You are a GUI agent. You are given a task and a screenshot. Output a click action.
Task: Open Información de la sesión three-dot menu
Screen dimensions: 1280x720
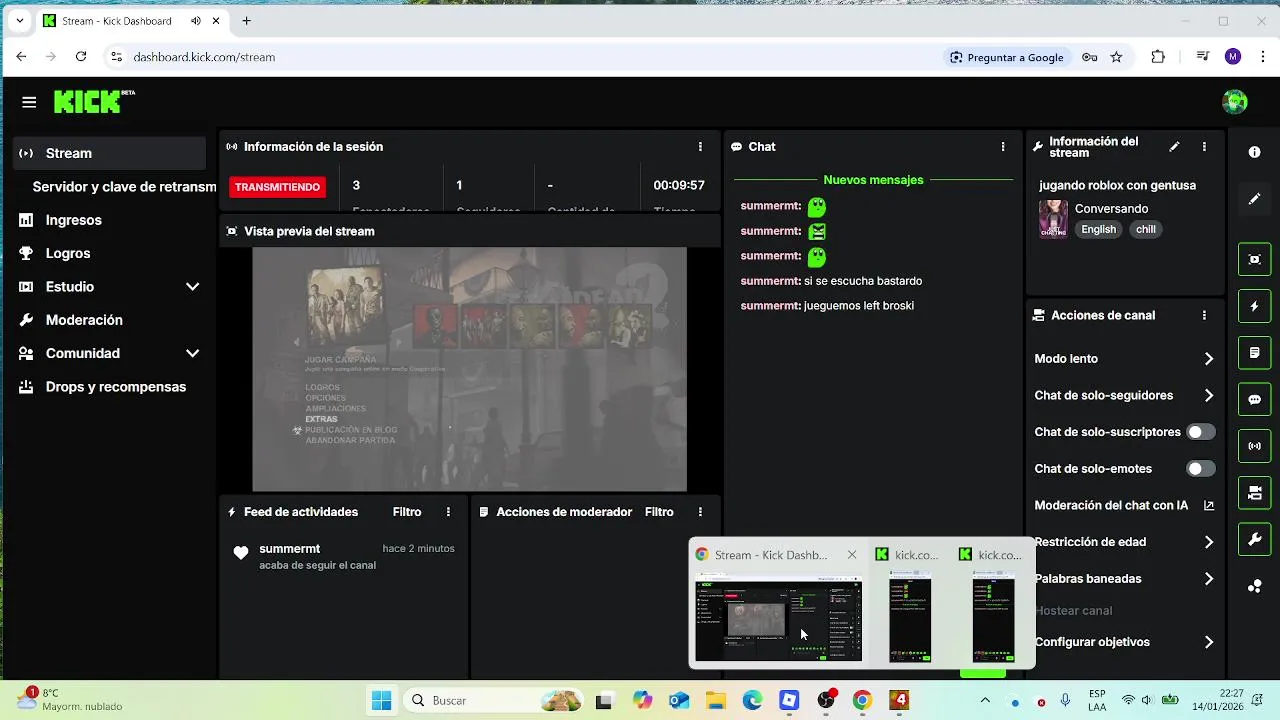[700, 147]
